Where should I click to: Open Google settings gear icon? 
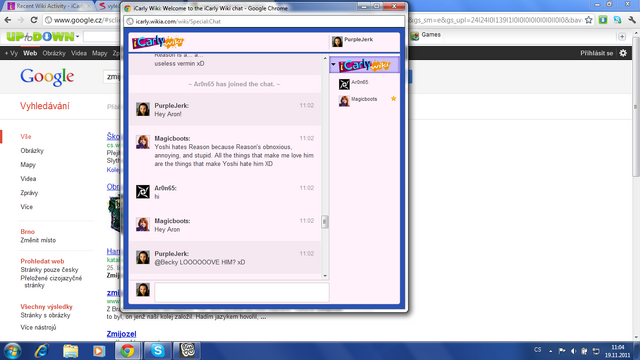623,53
